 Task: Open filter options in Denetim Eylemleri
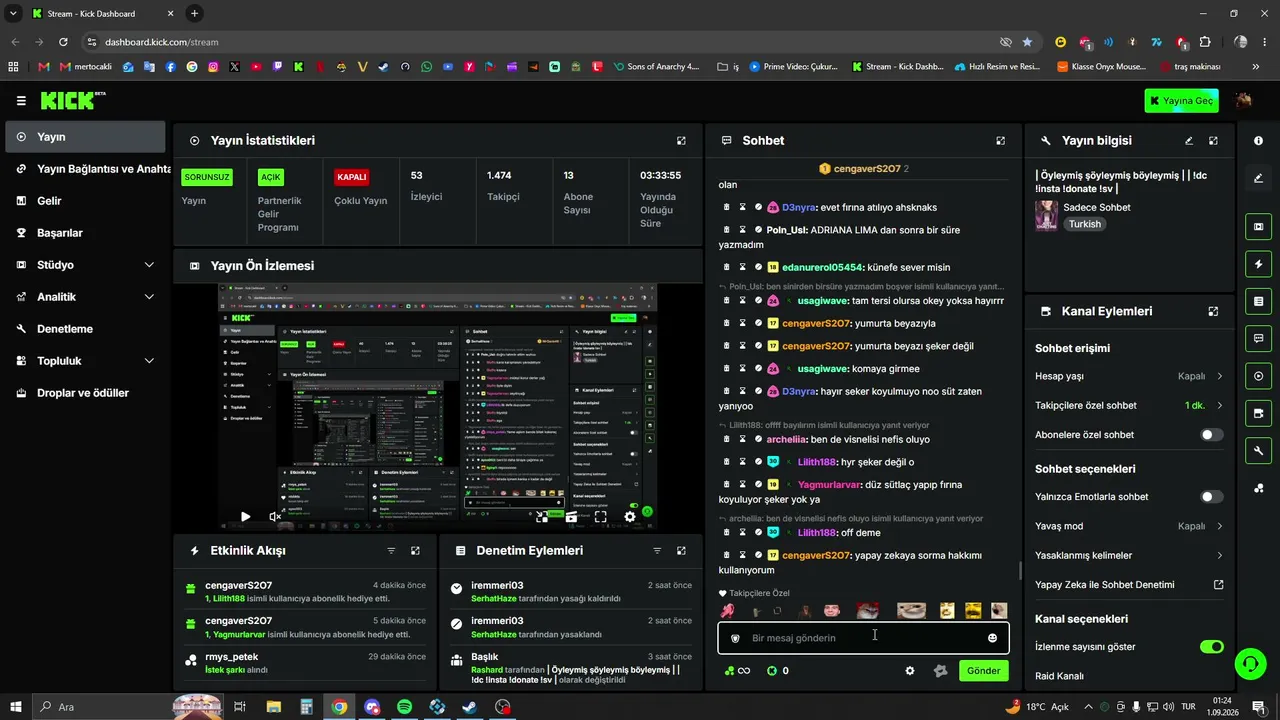click(x=657, y=551)
